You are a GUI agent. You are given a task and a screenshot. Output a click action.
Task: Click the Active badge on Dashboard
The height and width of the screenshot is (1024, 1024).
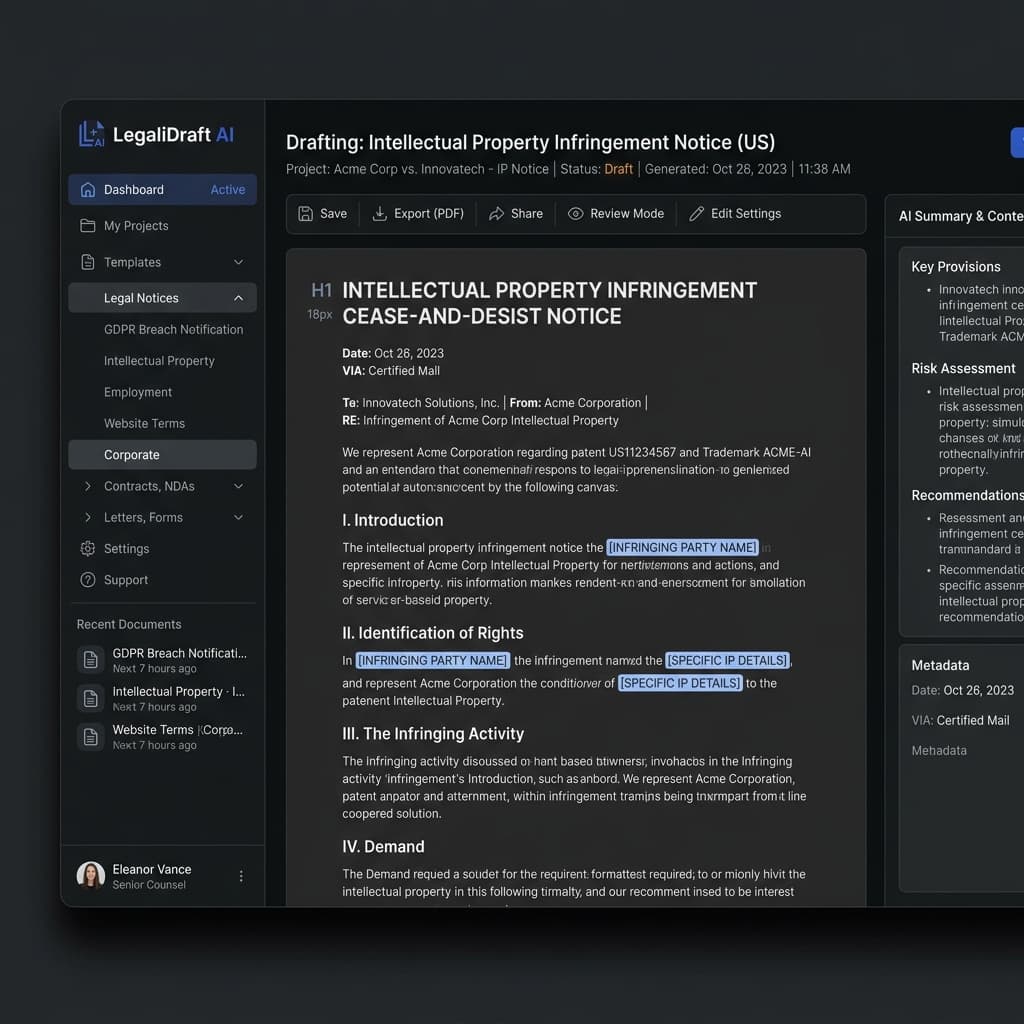point(228,189)
